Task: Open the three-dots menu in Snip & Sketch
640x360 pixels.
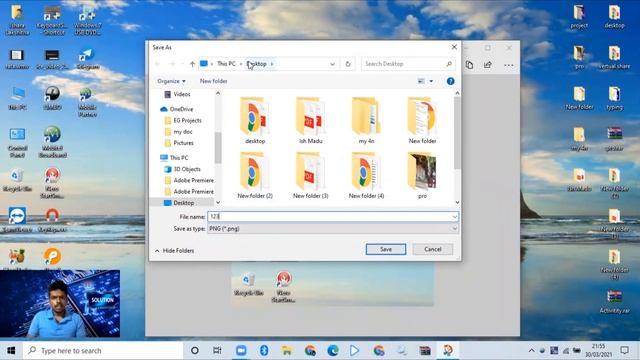Action: tap(509, 65)
